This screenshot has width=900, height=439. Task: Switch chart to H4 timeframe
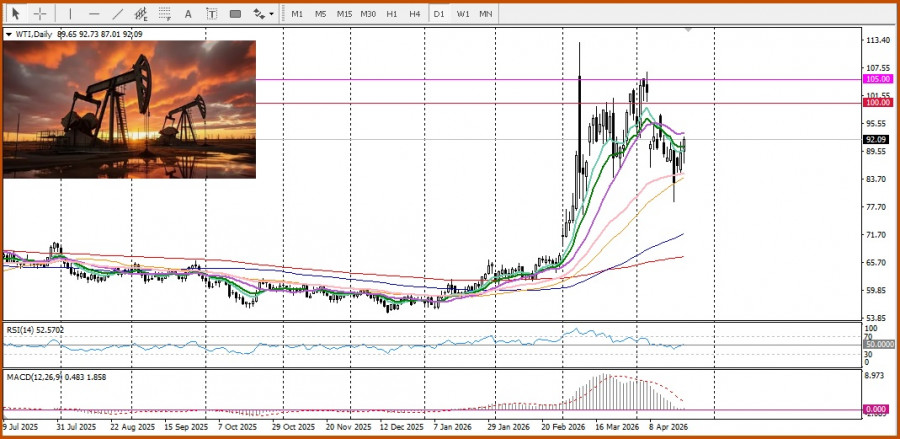click(414, 14)
